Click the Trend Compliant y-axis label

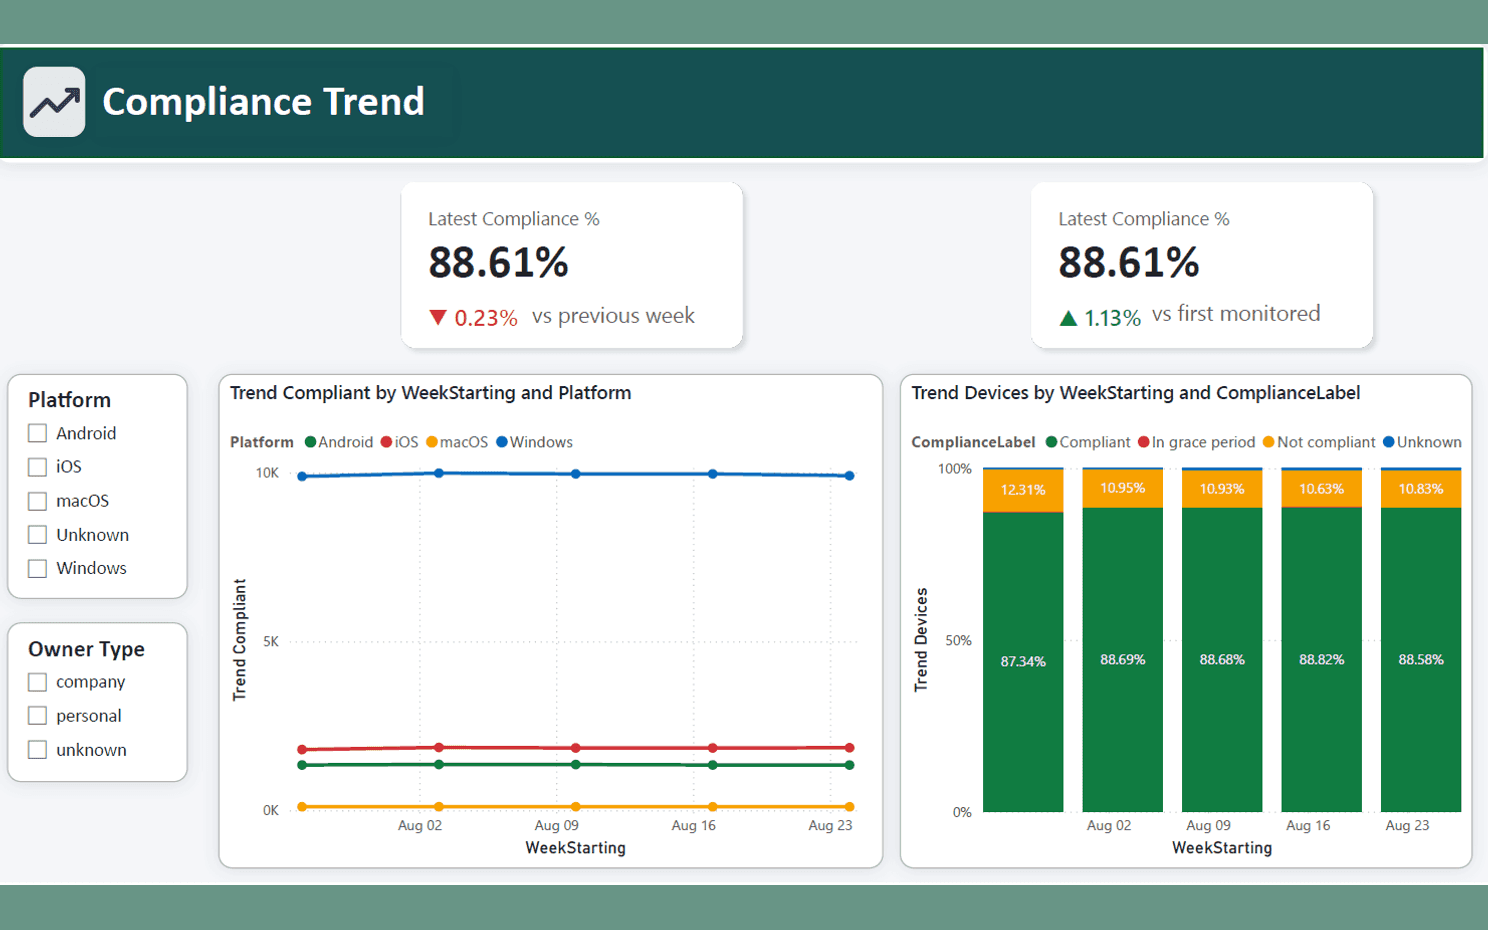(239, 639)
